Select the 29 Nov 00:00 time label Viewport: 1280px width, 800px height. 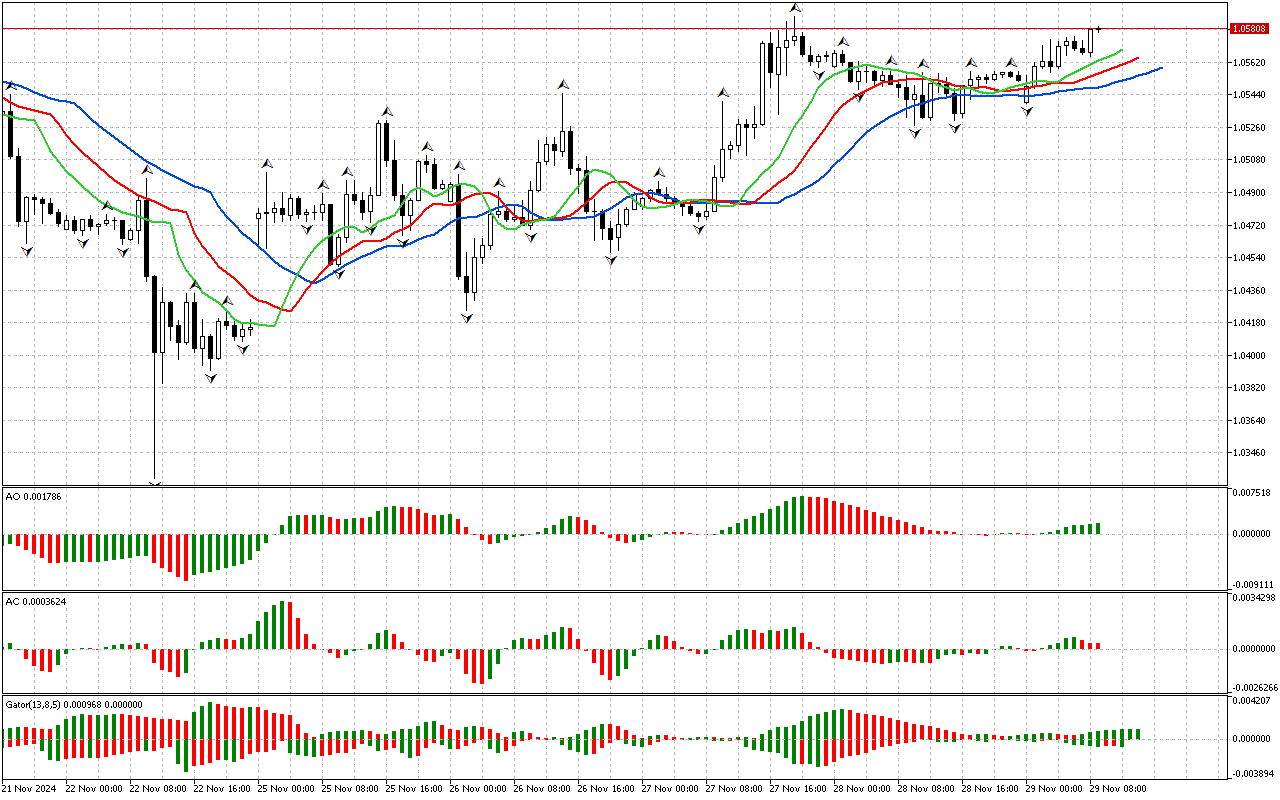[x=1052, y=788]
